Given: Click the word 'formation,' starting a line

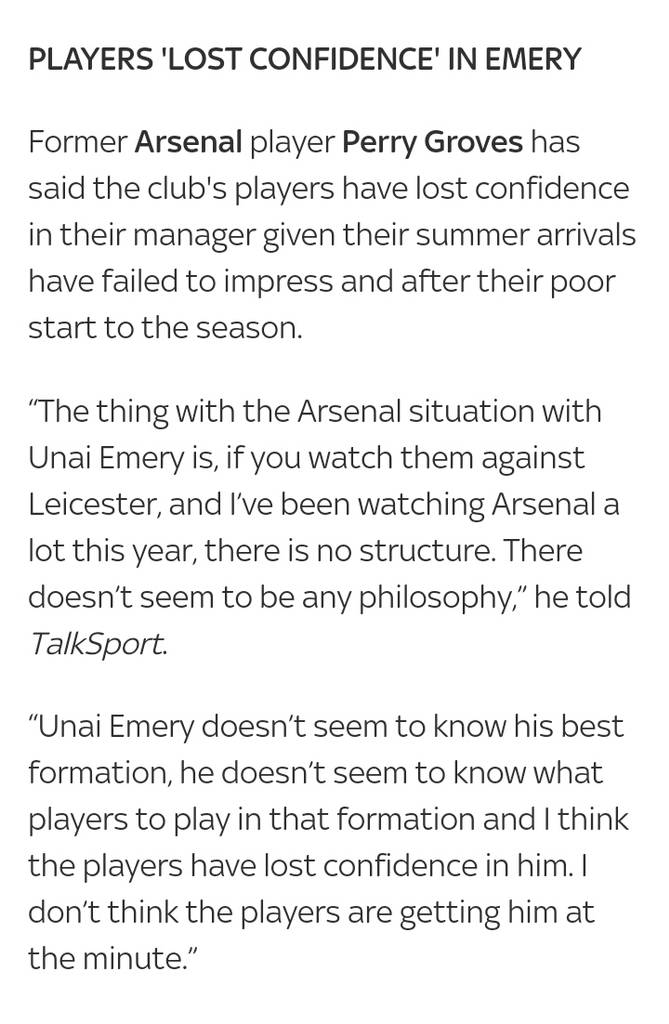Looking at the screenshot, I should click(x=100, y=773).
